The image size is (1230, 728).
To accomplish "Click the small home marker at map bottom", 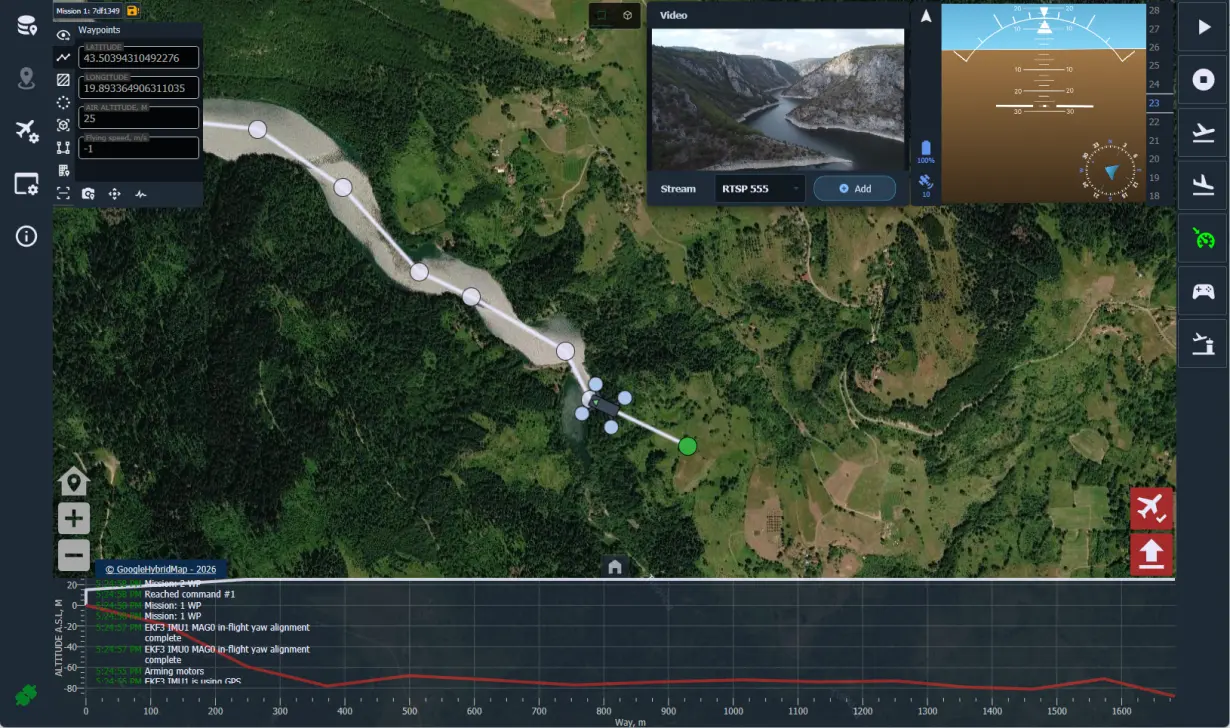I will tap(615, 567).
